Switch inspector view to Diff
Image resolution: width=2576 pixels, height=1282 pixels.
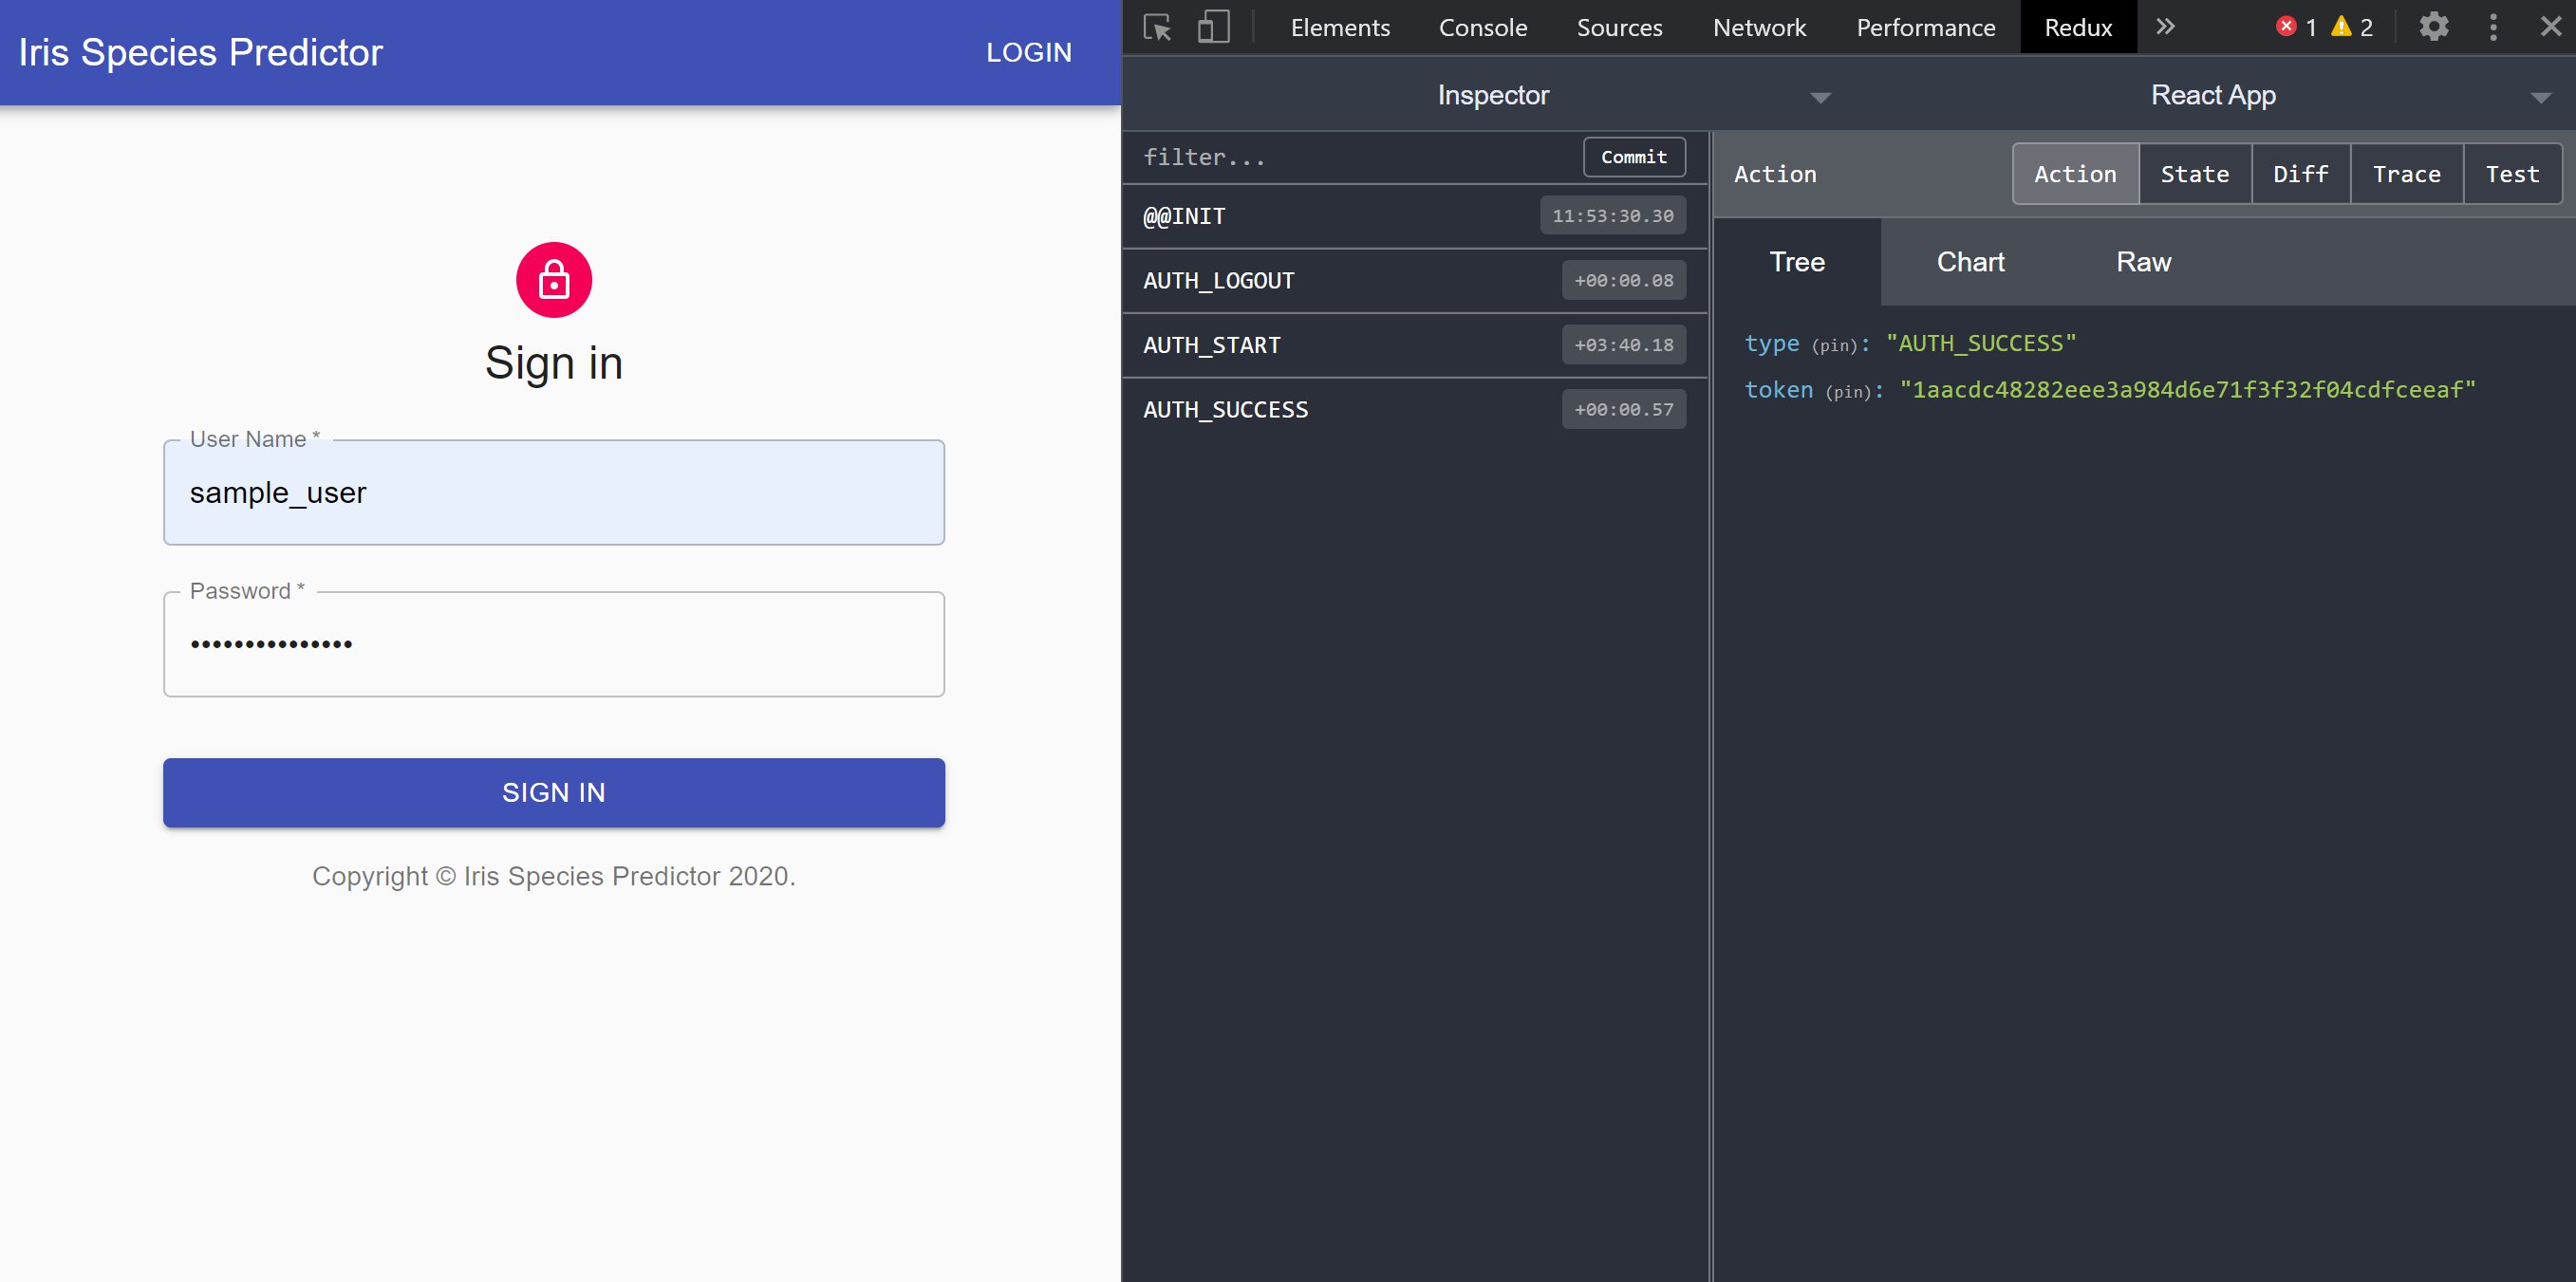tap(2300, 174)
